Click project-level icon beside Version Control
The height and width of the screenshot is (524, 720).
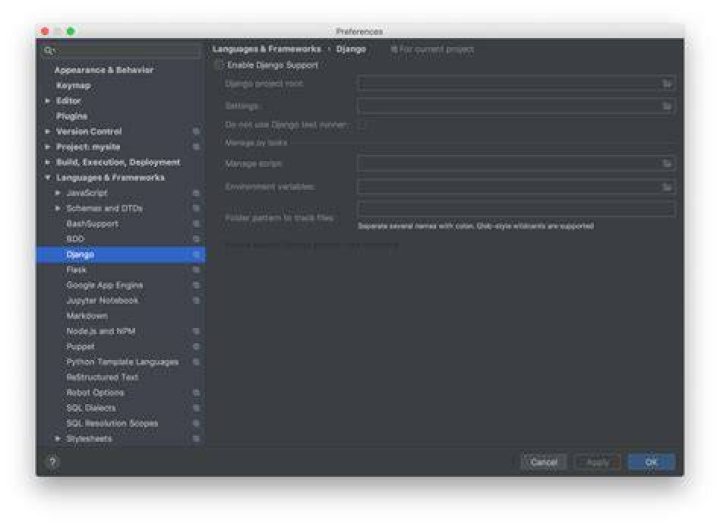coord(196,131)
